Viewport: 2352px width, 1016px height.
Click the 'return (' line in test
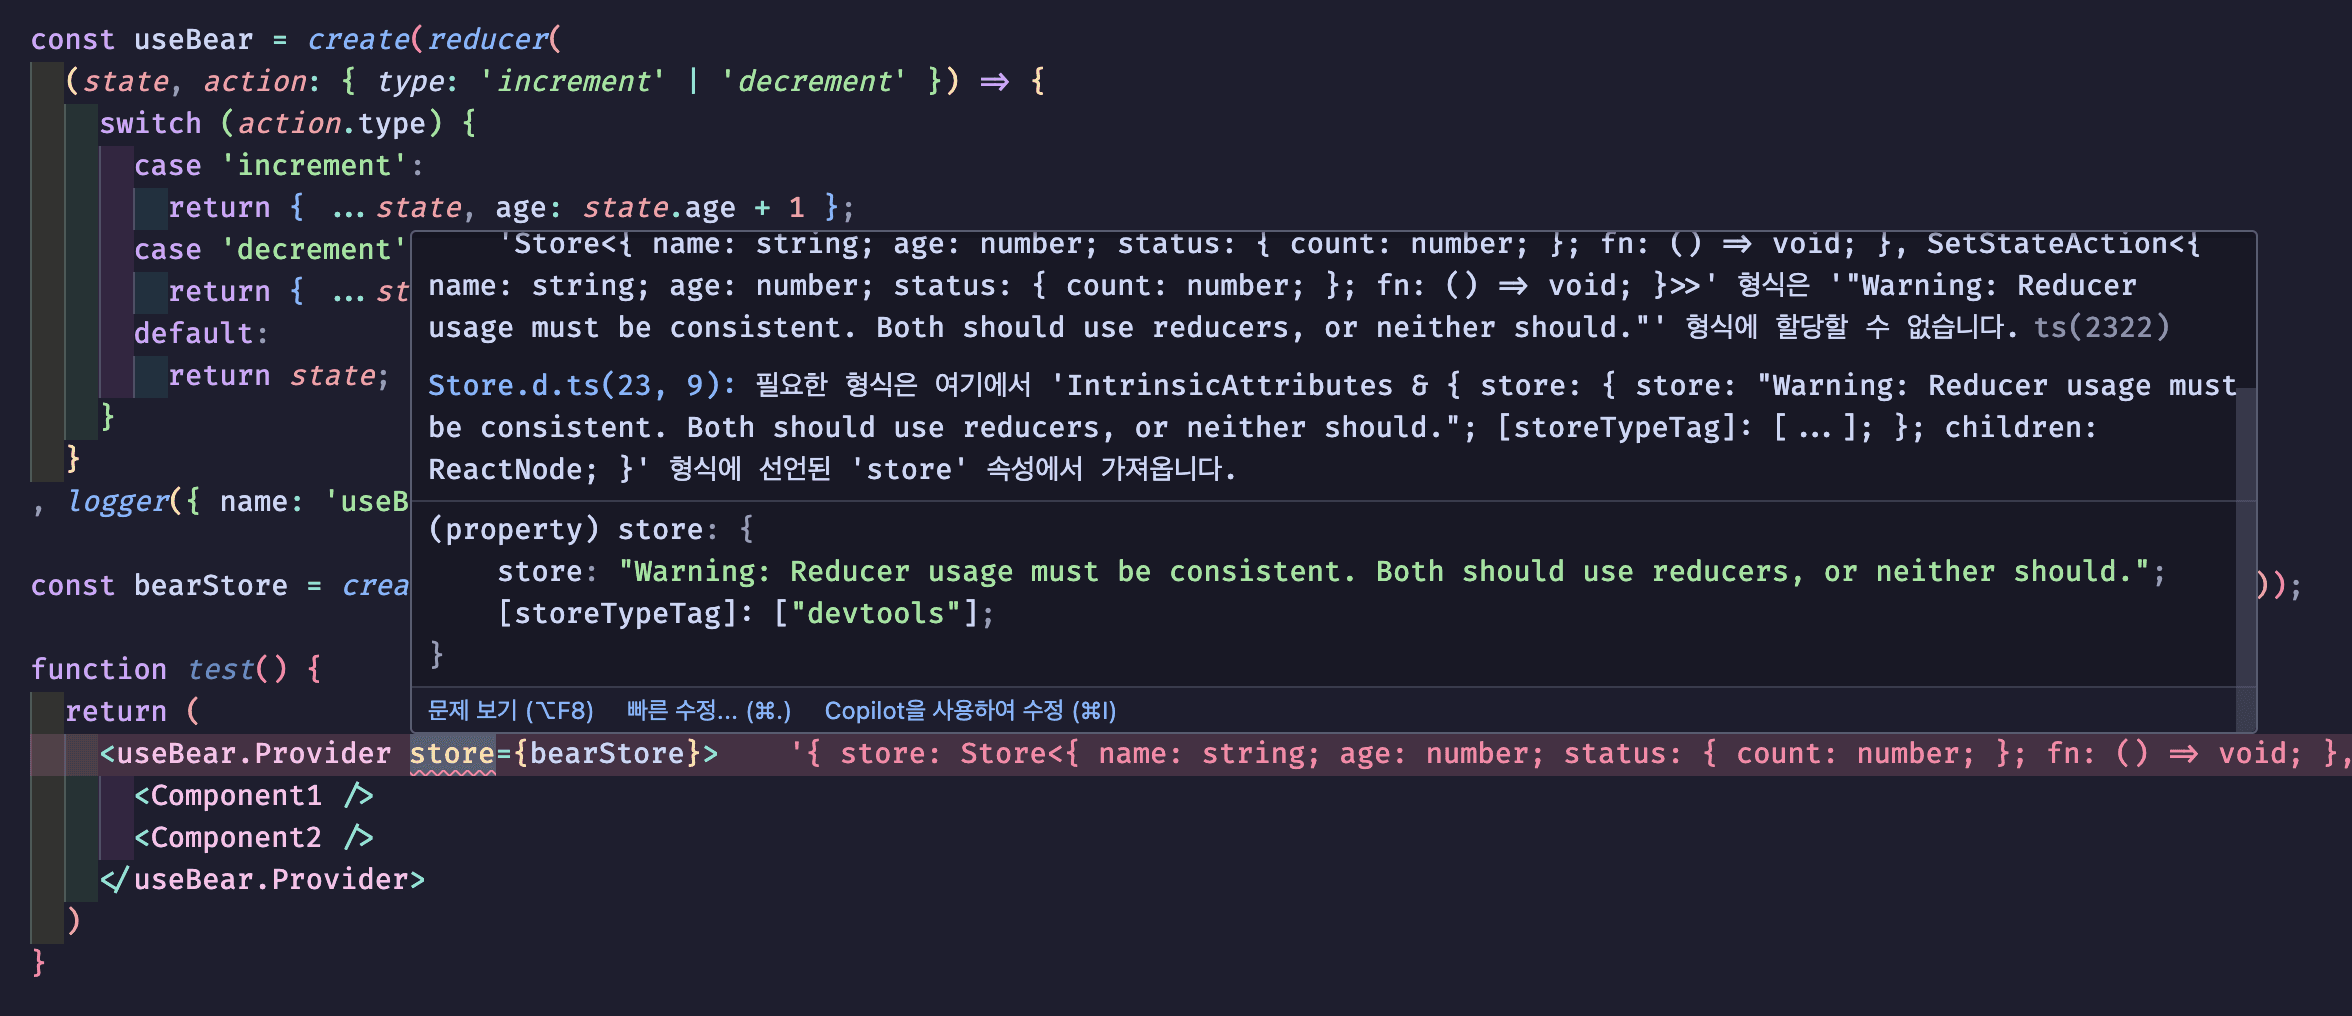pos(132,712)
